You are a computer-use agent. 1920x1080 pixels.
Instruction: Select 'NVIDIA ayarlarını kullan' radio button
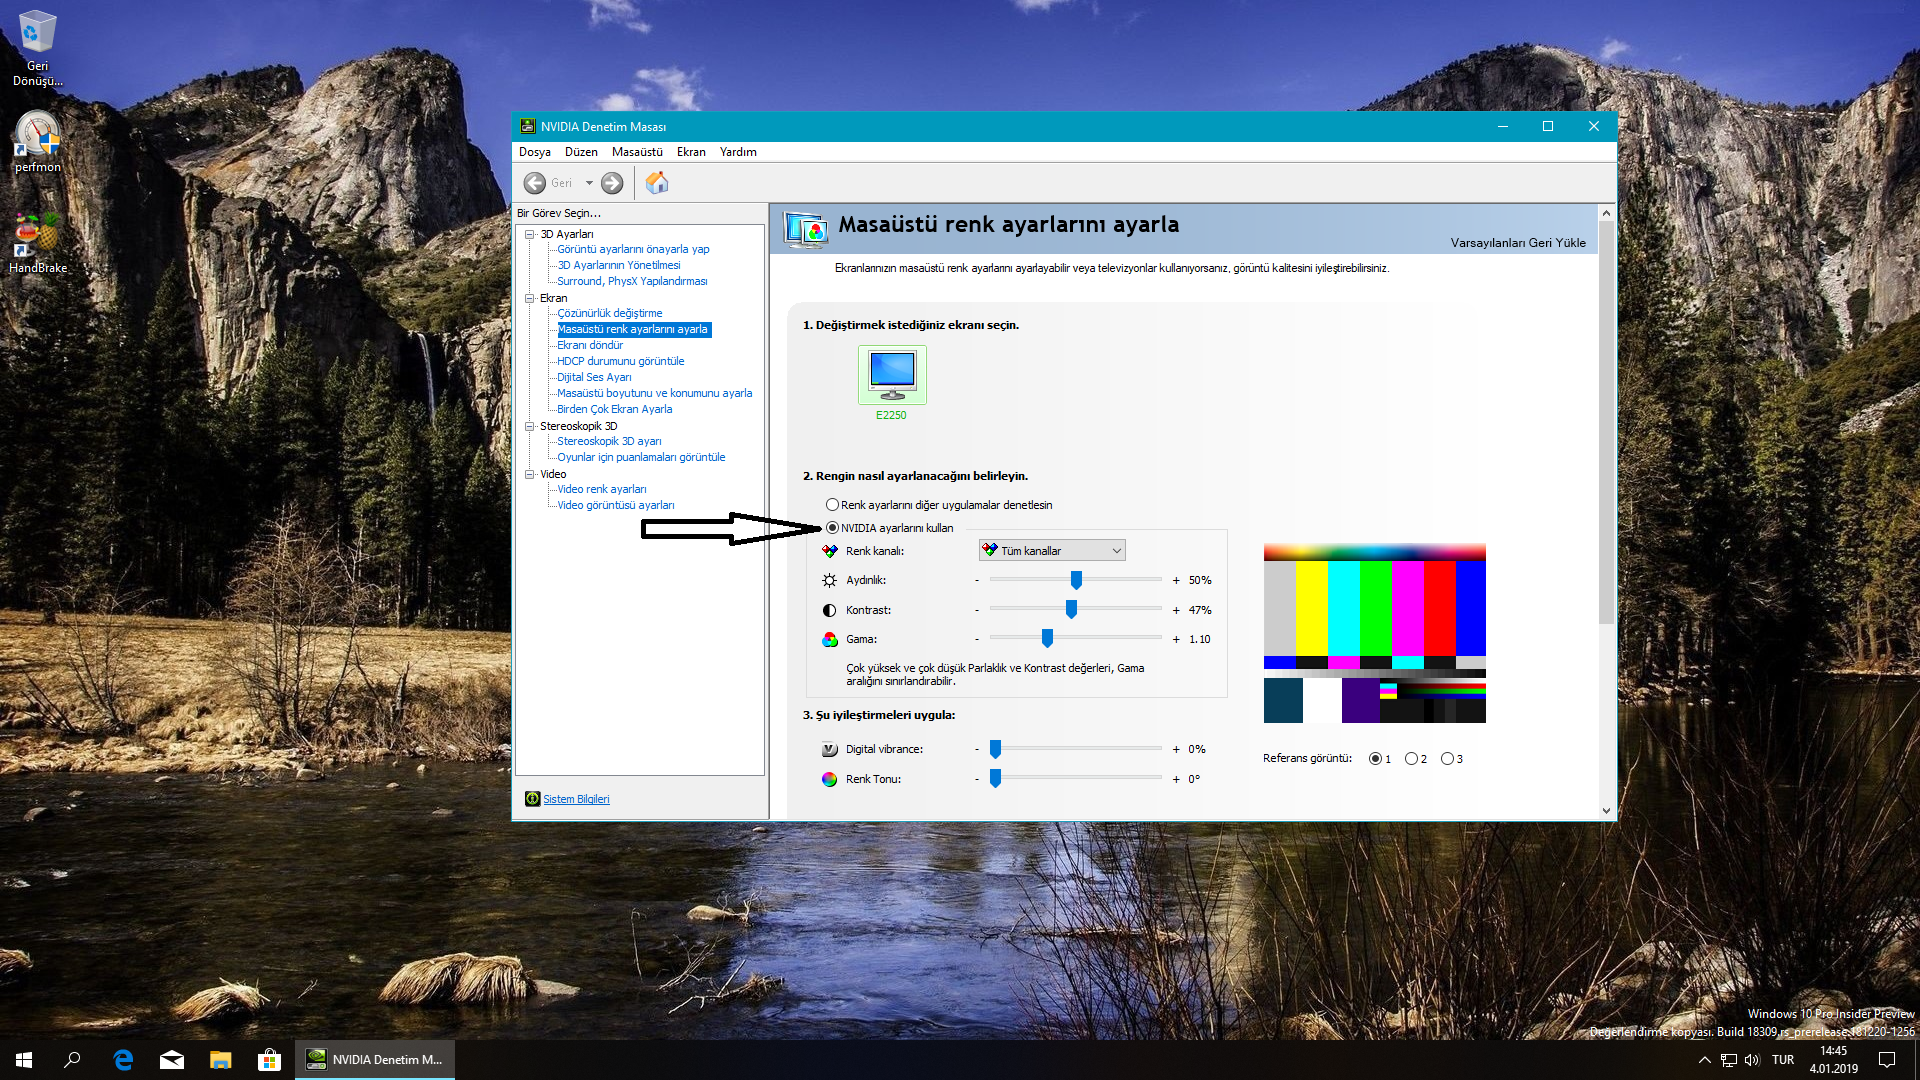832,528
